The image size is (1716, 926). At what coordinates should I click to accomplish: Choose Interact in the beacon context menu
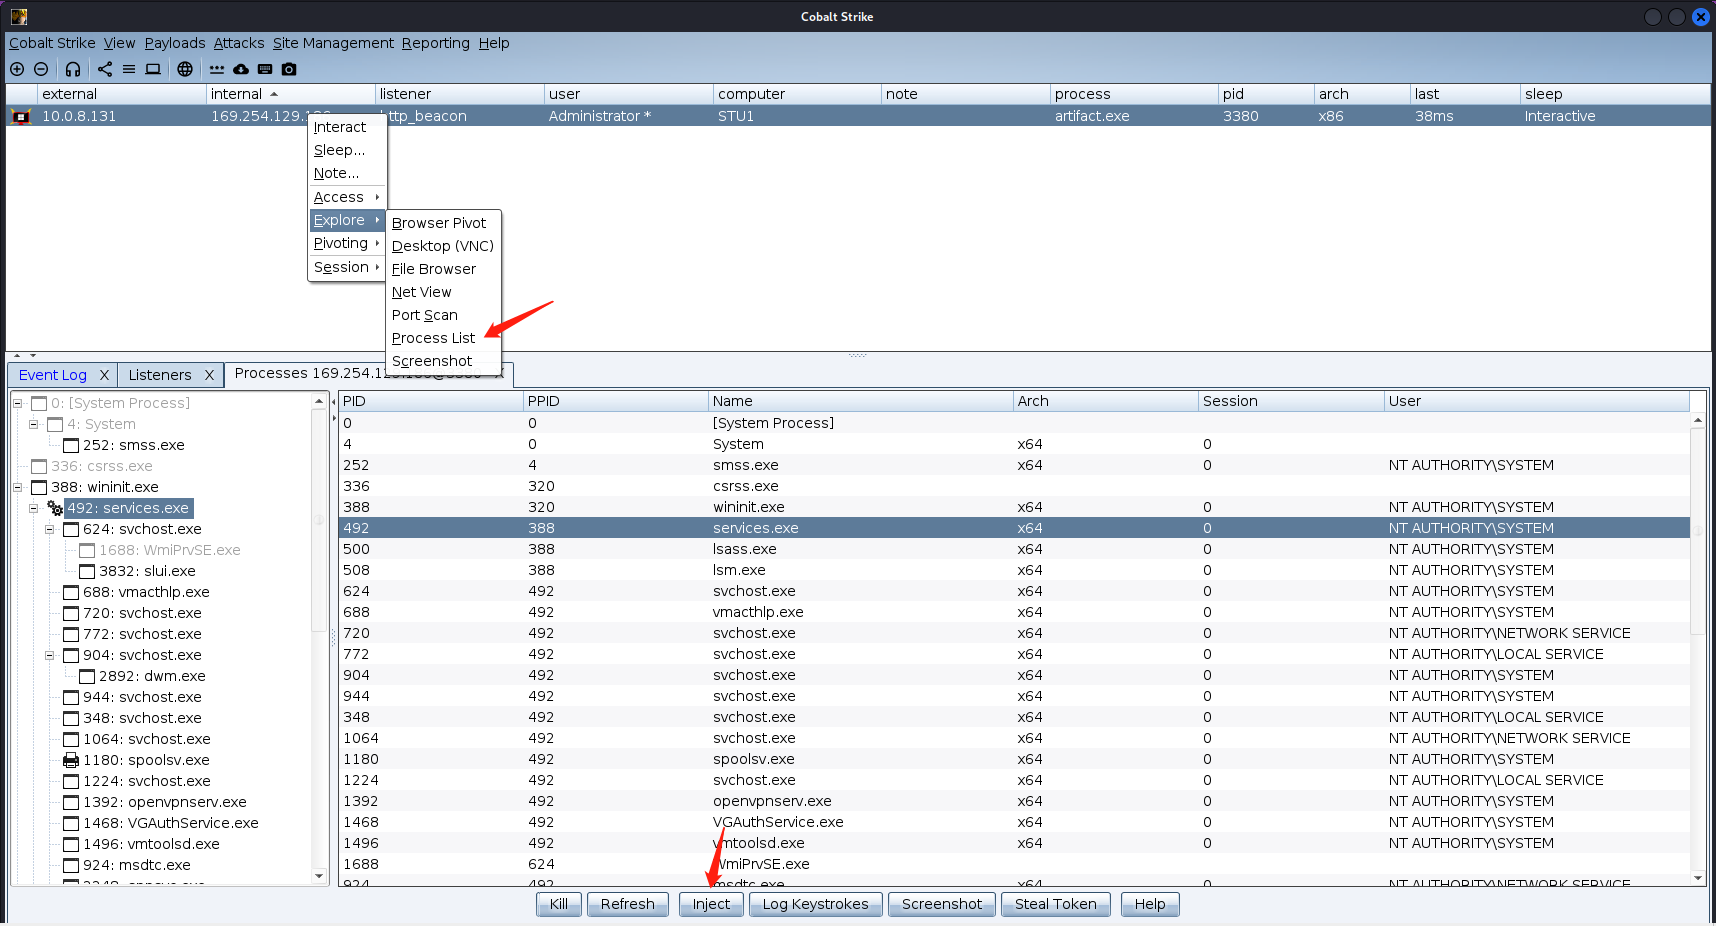[x=346, y=127]
